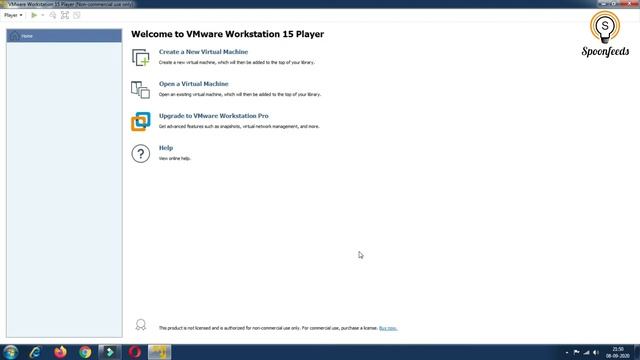Click the Action Center flag icon
This screenshot has height=360, width=640.
(576, 352)
